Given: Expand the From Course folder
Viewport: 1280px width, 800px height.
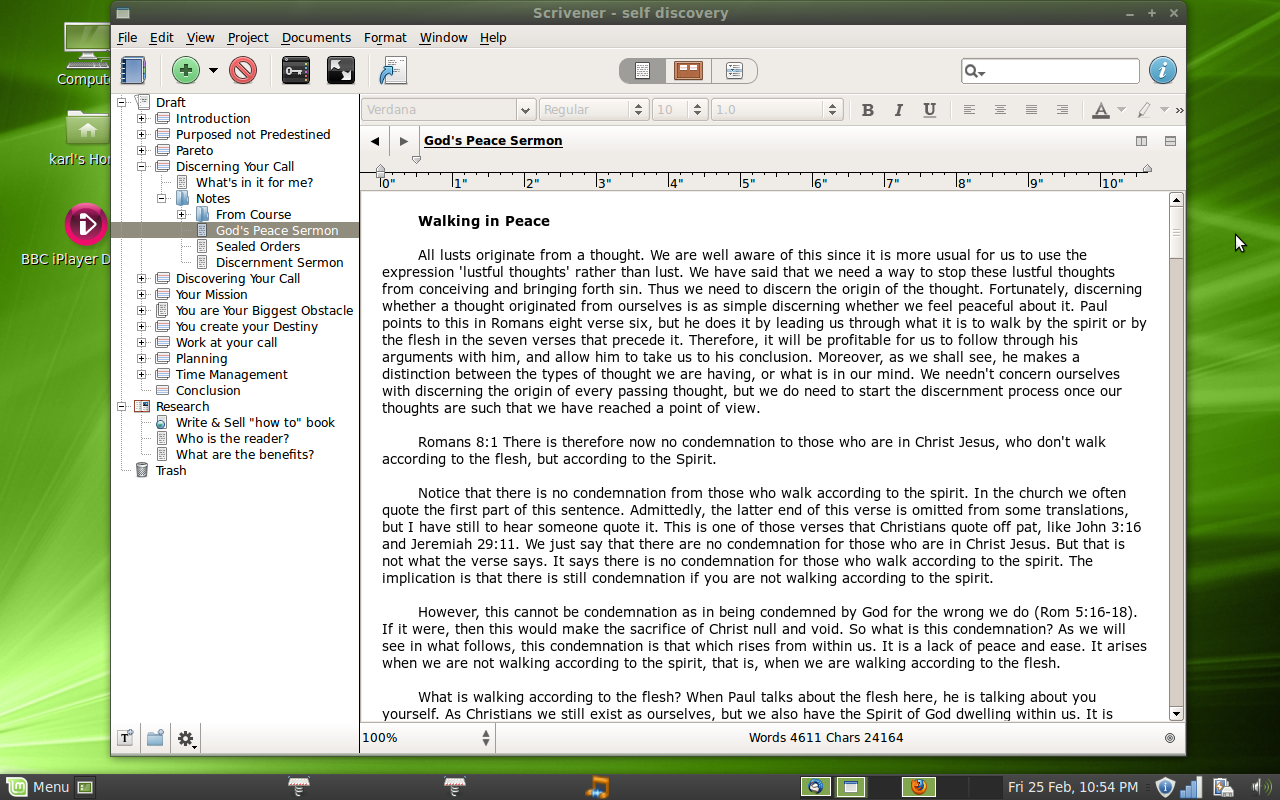Looking at the screenshot, I should pos(182,214).
